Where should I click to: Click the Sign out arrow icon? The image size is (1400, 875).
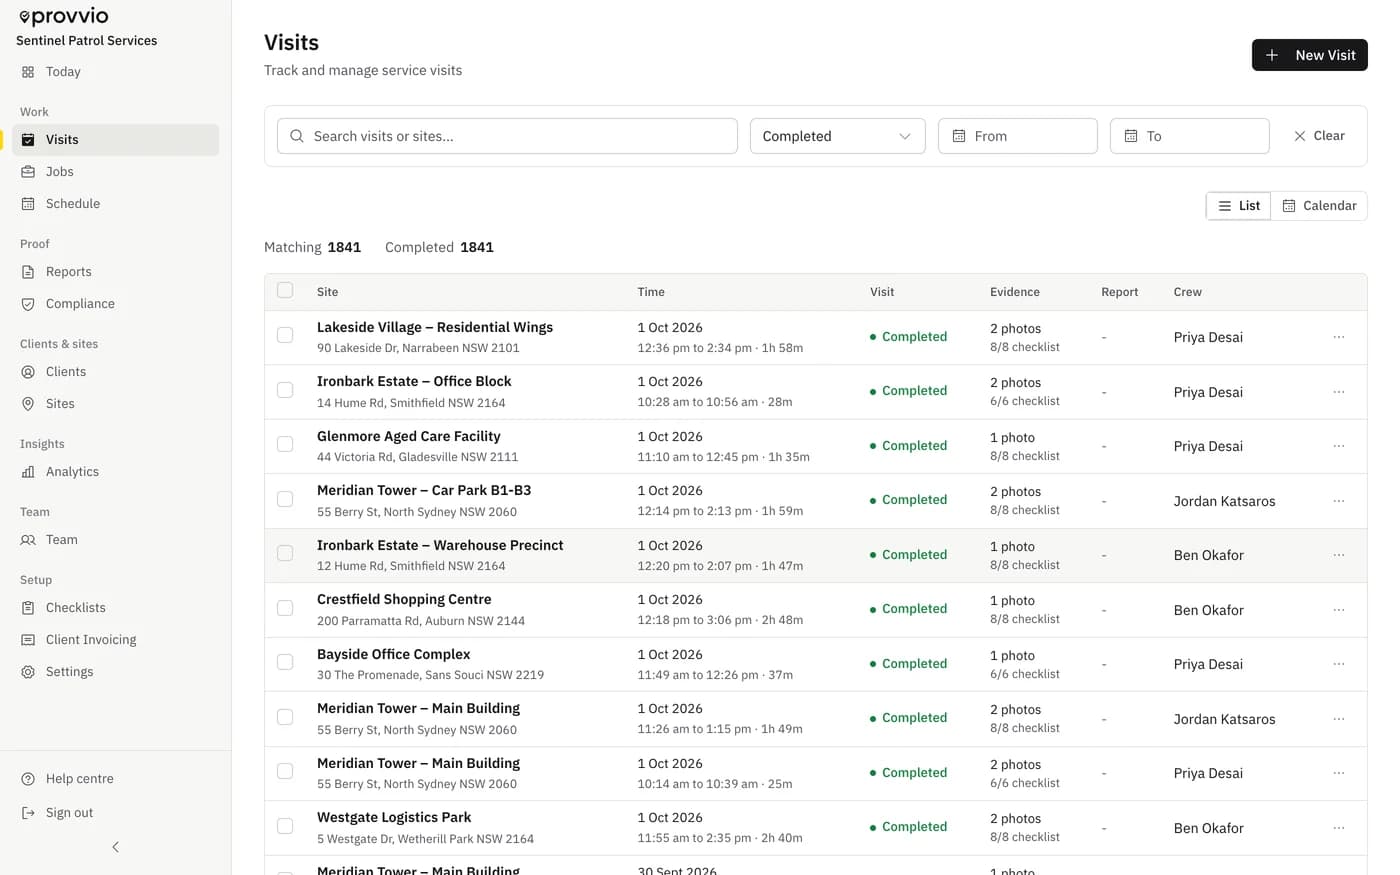click(28, 813)
